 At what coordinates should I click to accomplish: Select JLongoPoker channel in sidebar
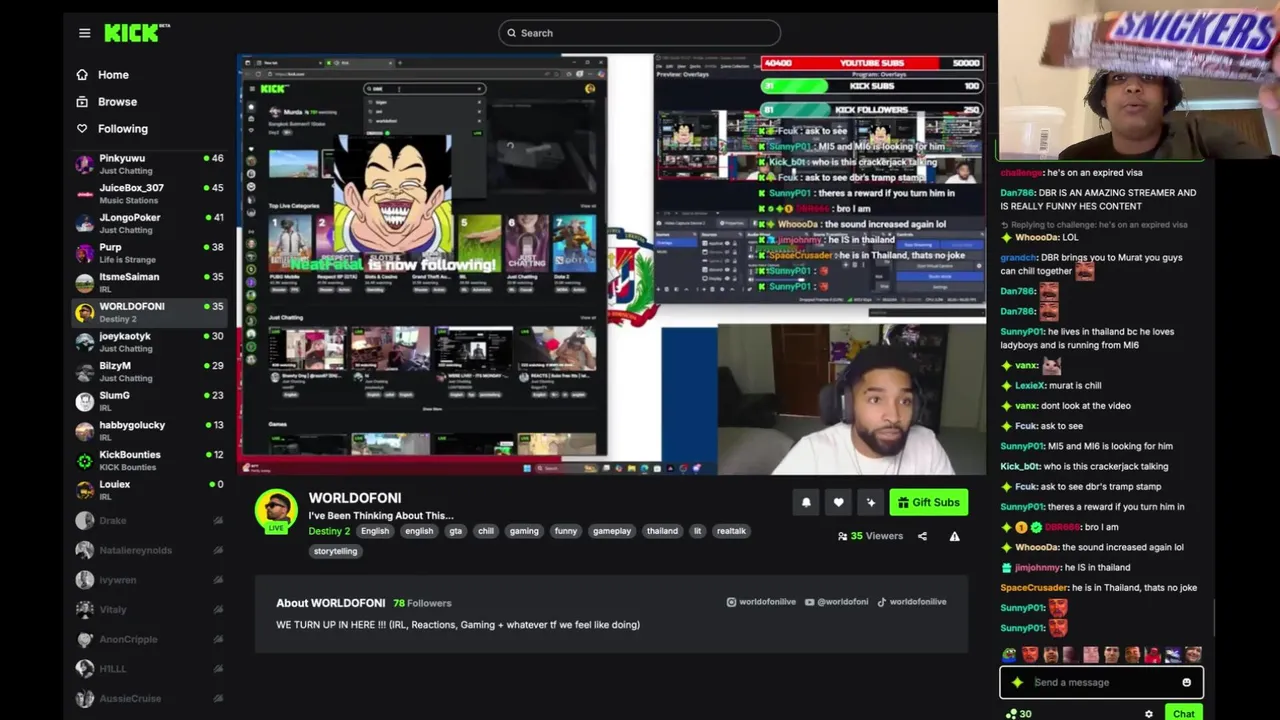click(150, 223)
